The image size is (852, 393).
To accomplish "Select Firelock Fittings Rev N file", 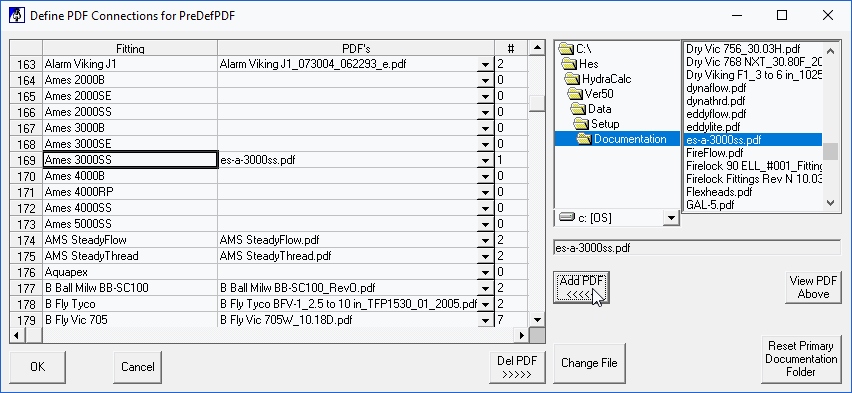I will tap(754, 179).
